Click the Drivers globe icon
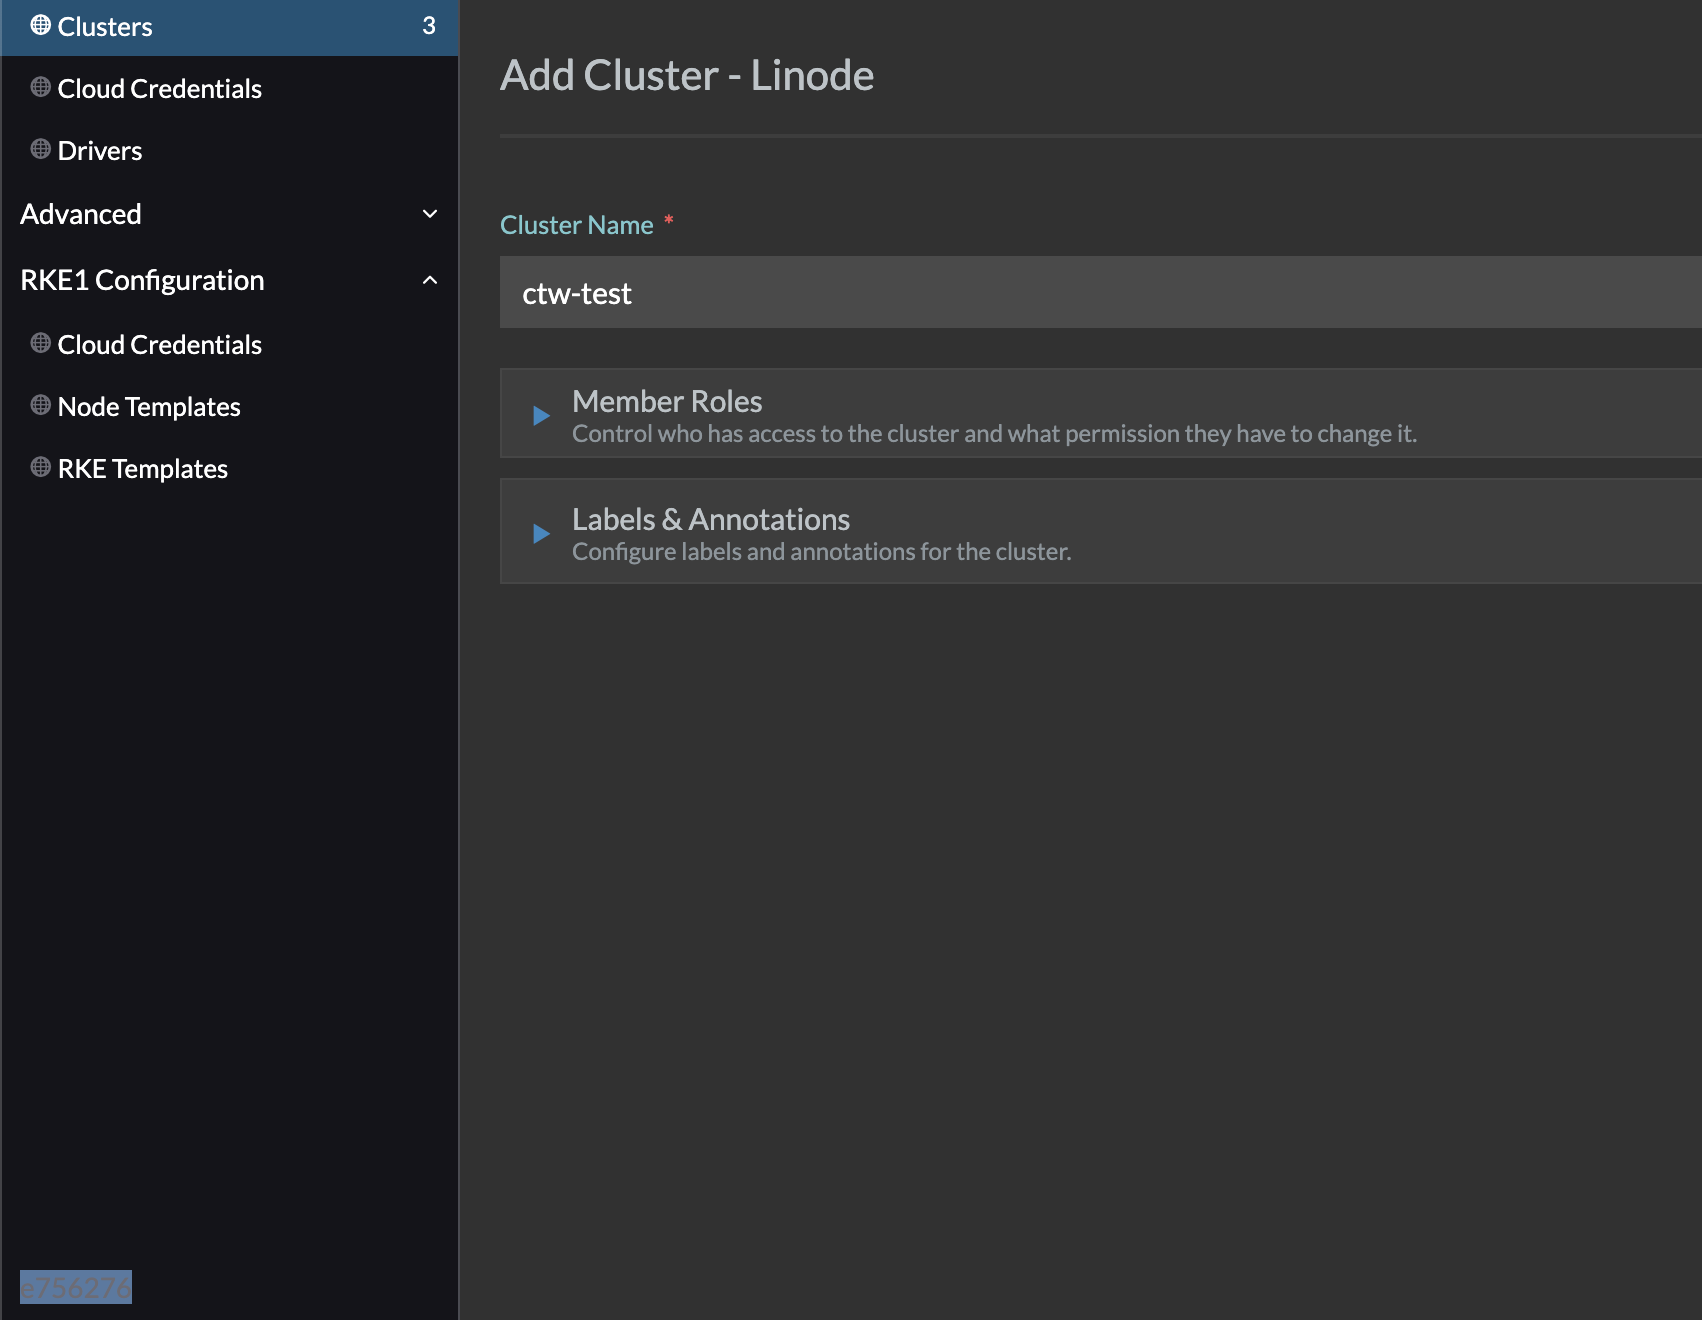Image resolution: width=1702 pixels, height=1320 pixels. tap(40, 150)
